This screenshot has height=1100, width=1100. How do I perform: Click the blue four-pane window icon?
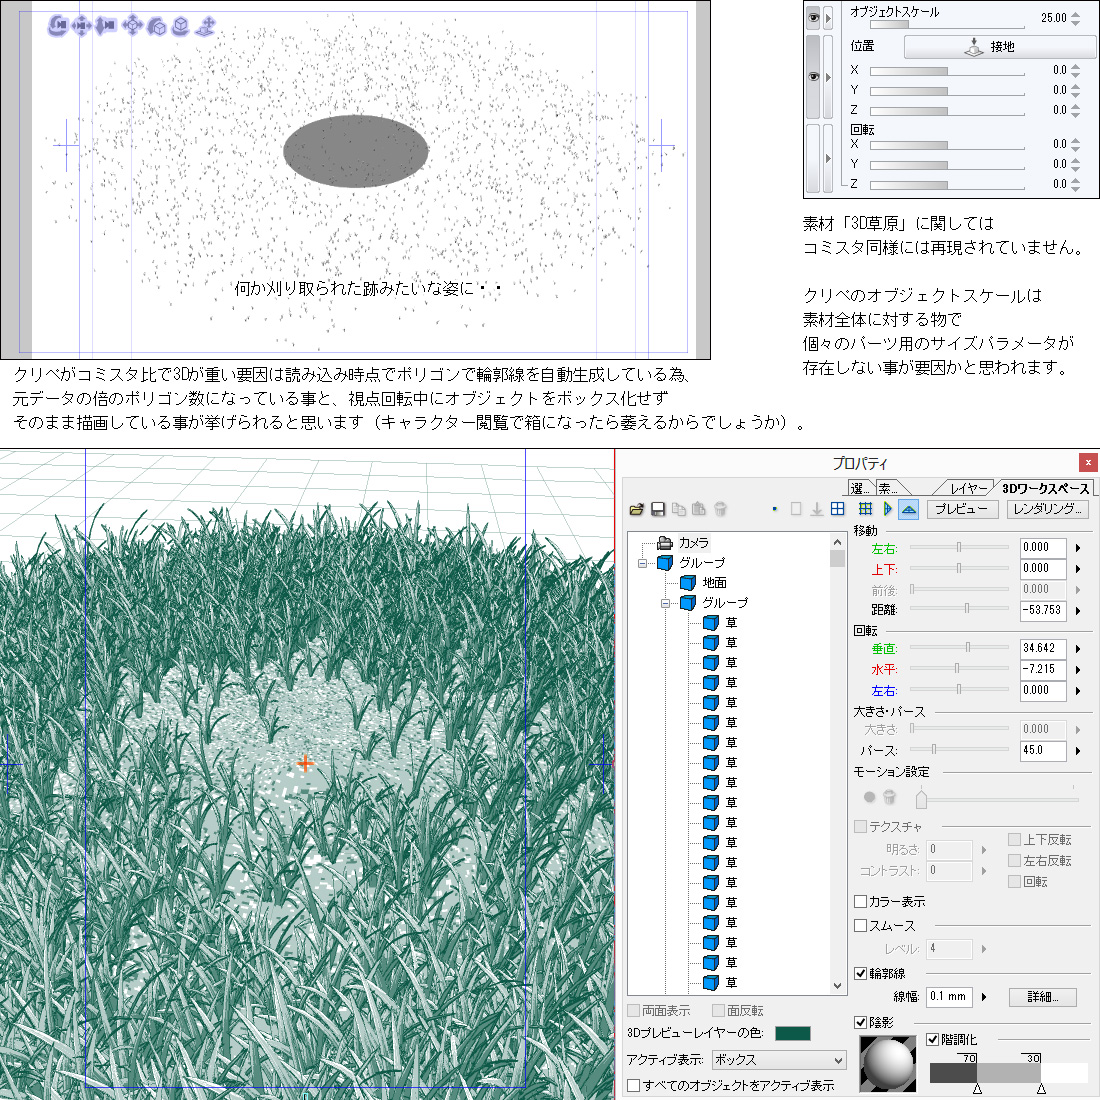click(x=838, y=509)
